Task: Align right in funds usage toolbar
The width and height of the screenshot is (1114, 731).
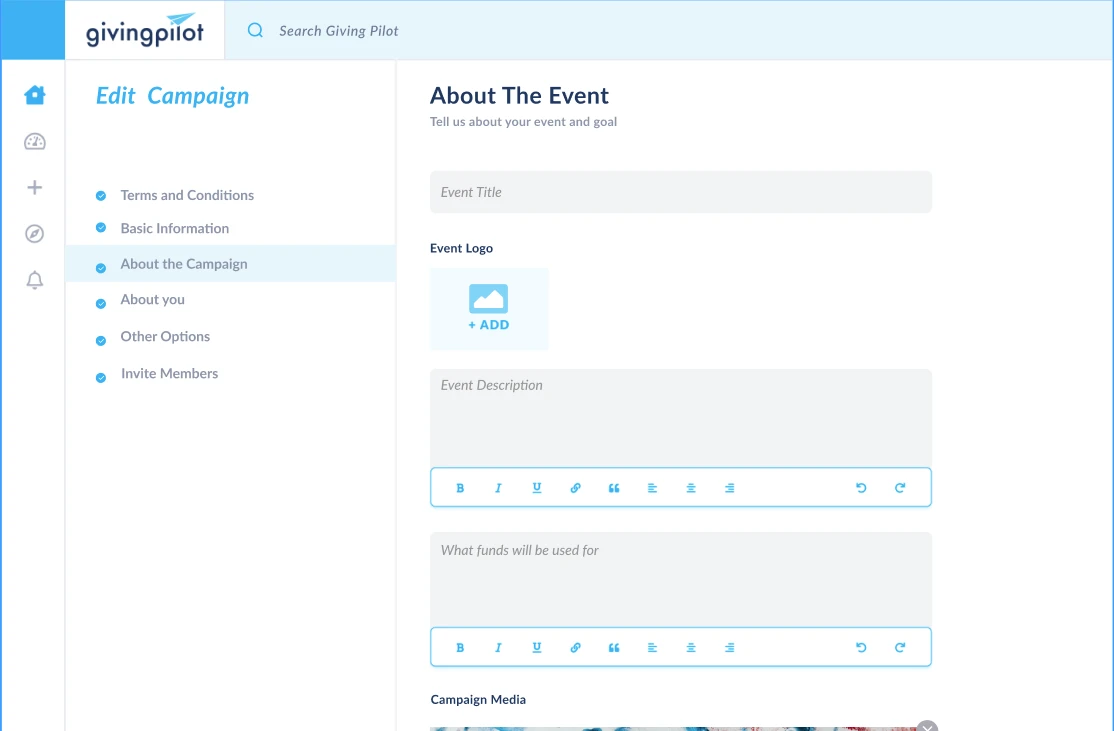Action: [x=730, y=648]
